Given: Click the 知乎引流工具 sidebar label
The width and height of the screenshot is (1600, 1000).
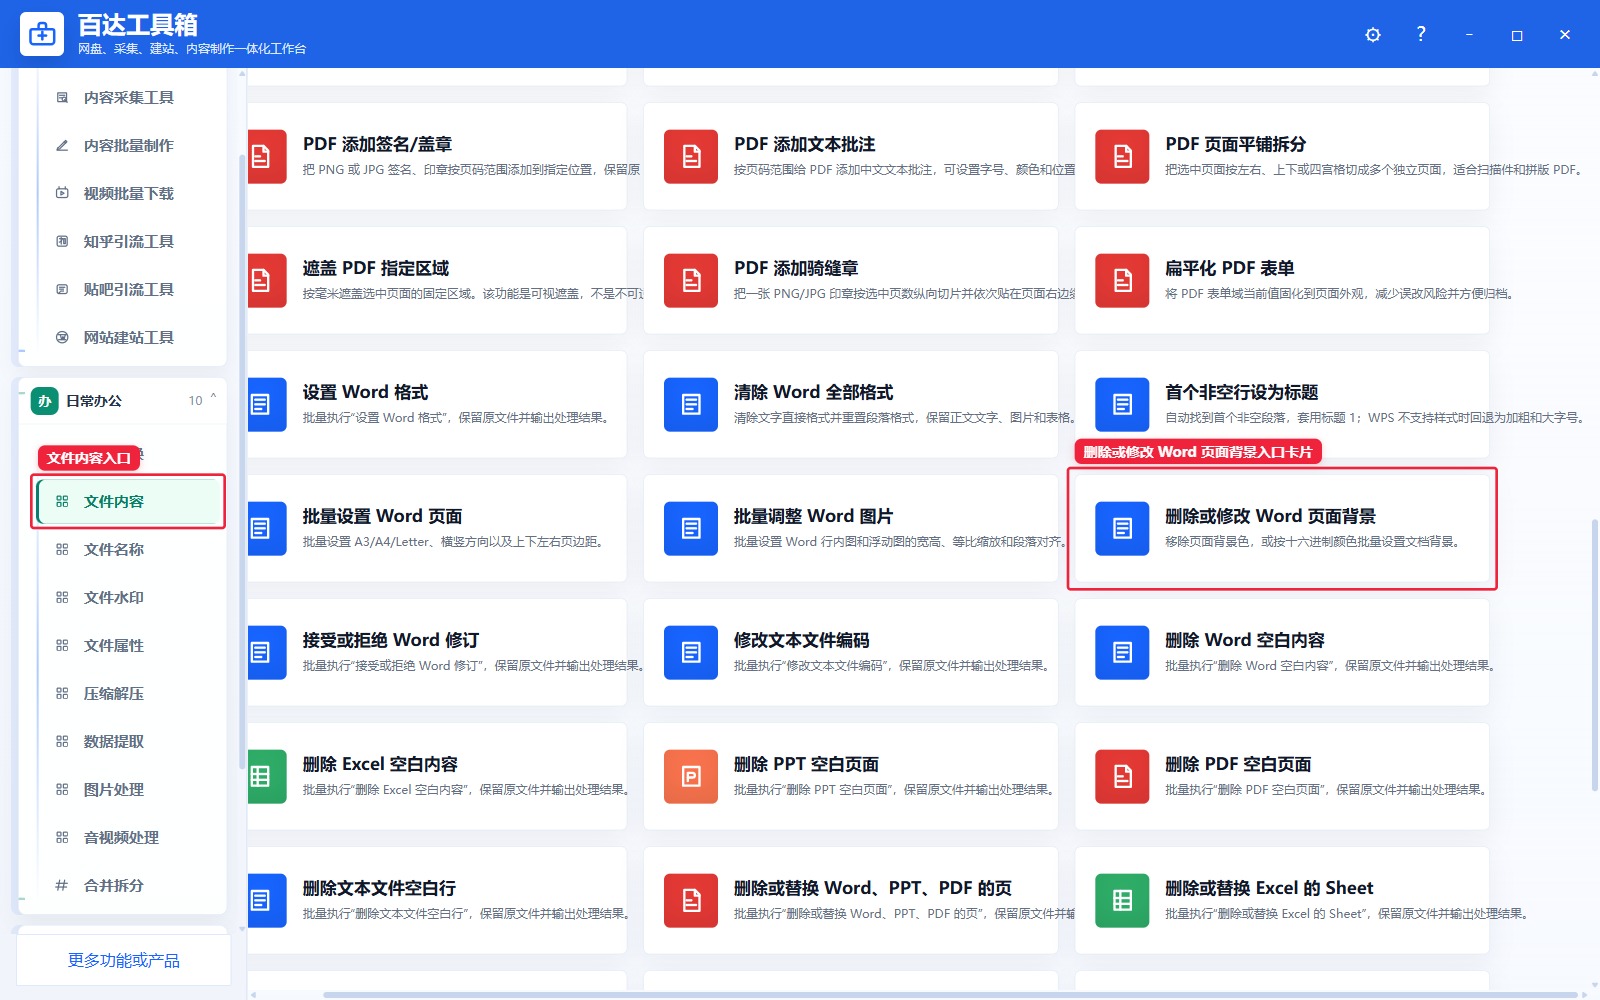Looking at the screenshot, I should click(x=129, y=241).
